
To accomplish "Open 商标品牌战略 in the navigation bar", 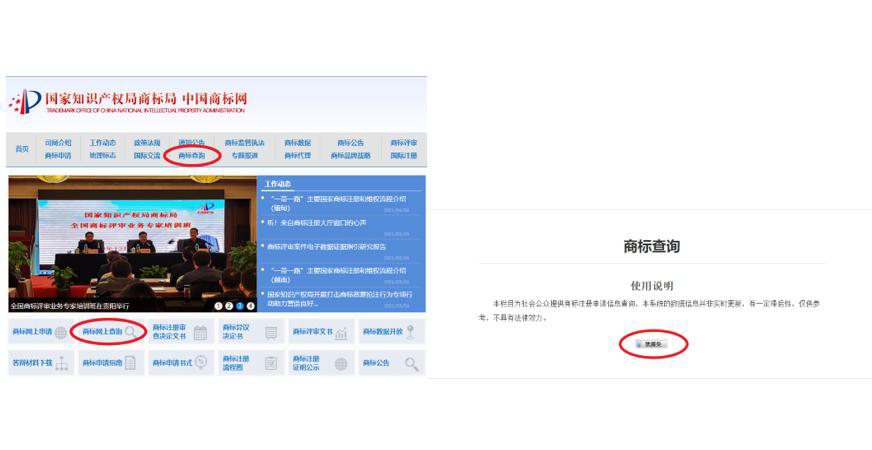I will click(350, 156).
